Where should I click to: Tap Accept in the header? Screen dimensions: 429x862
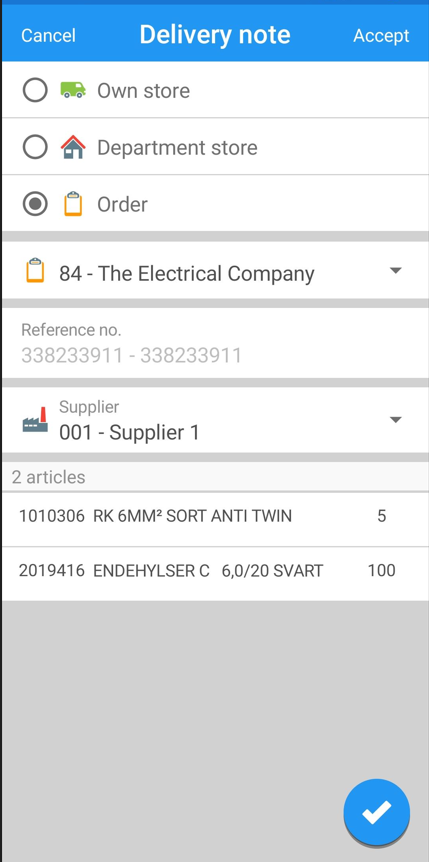[x=381, y=36]
